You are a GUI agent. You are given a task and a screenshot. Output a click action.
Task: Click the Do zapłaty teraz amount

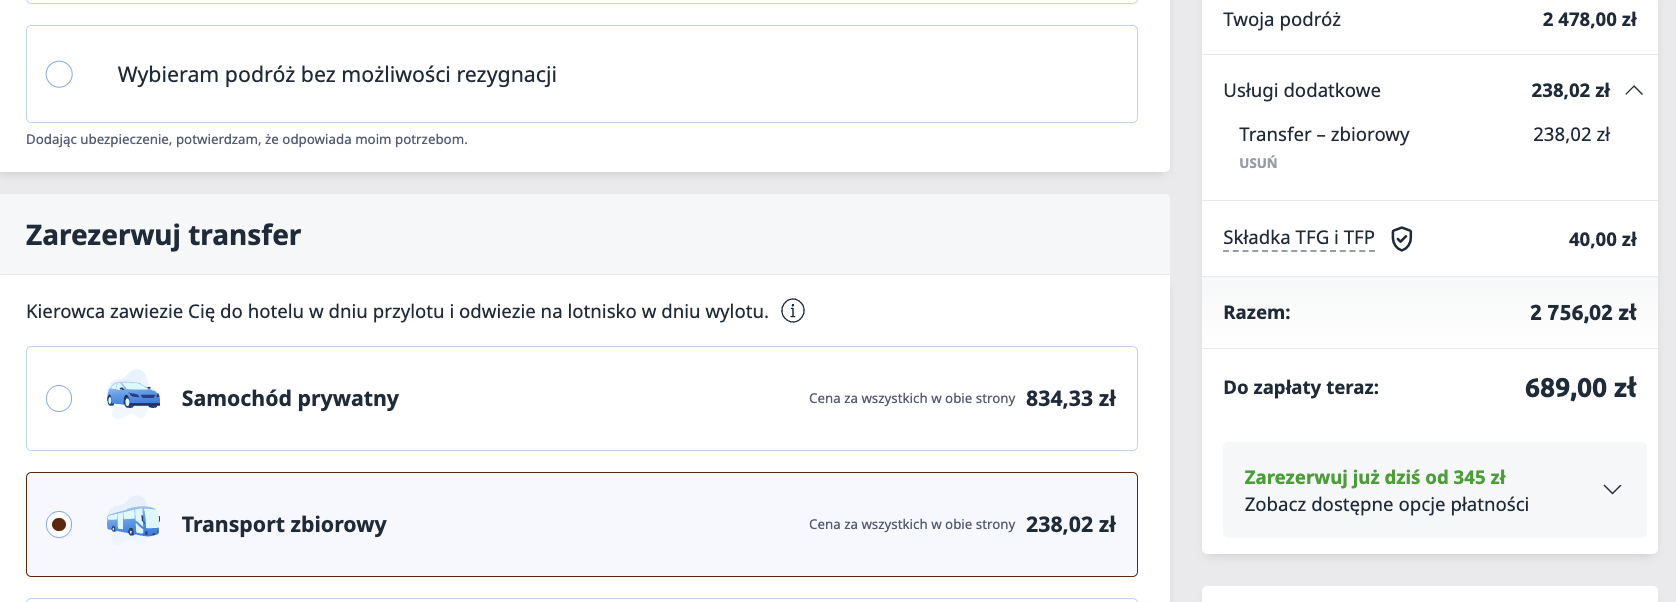click(1582, 387)
